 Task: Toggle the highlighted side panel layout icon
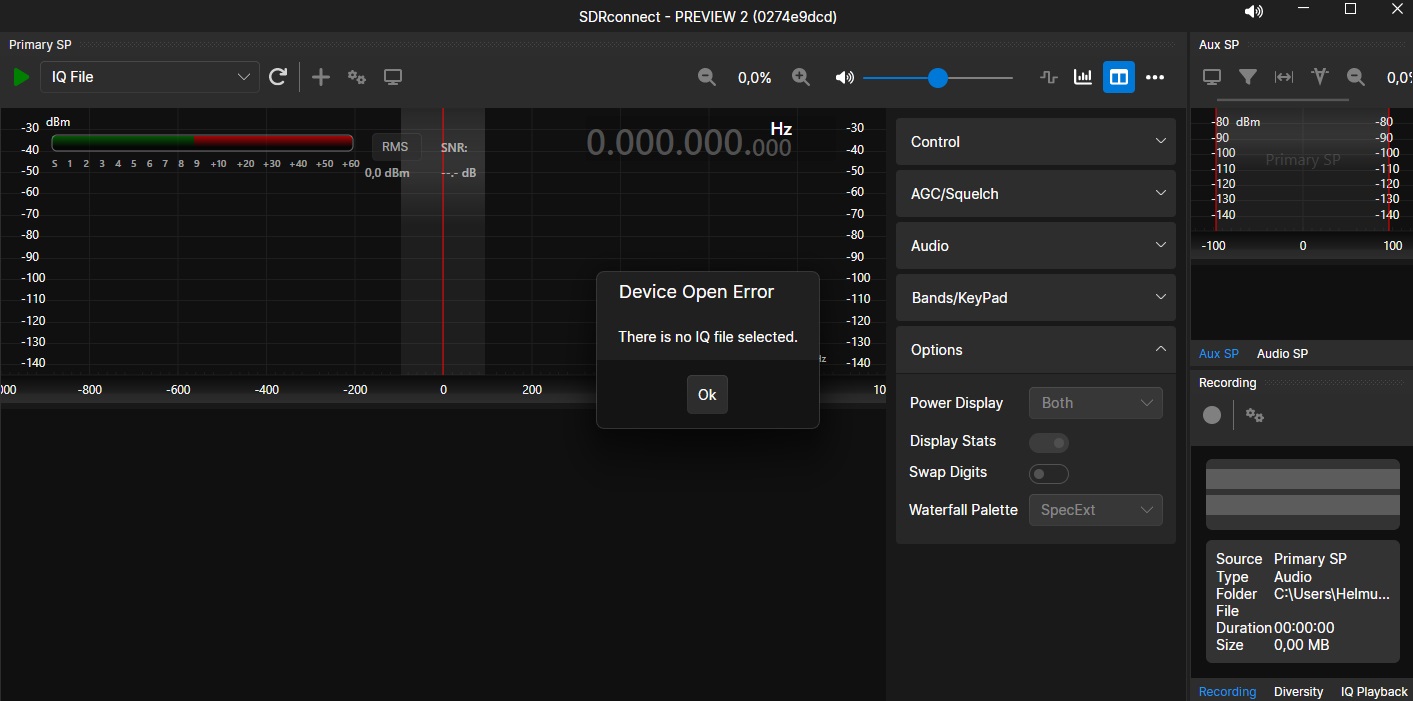1119,77
